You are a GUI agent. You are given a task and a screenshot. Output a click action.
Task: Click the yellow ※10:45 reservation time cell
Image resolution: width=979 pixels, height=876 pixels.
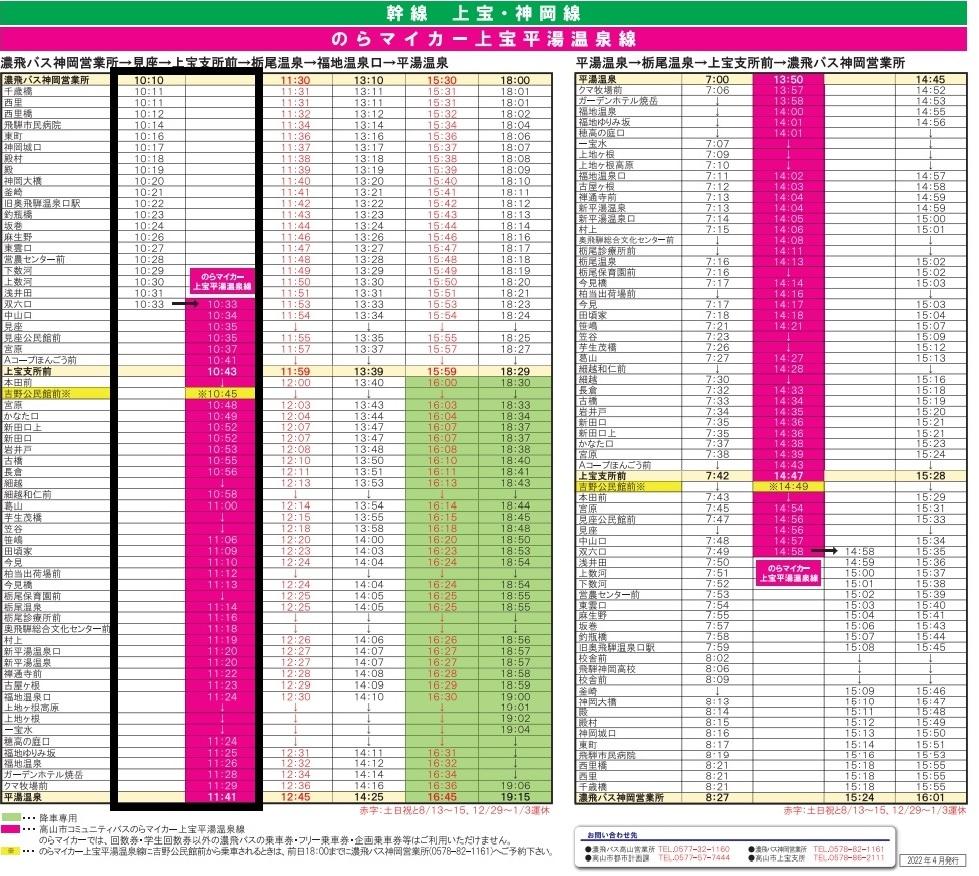[x=222, y=394]
